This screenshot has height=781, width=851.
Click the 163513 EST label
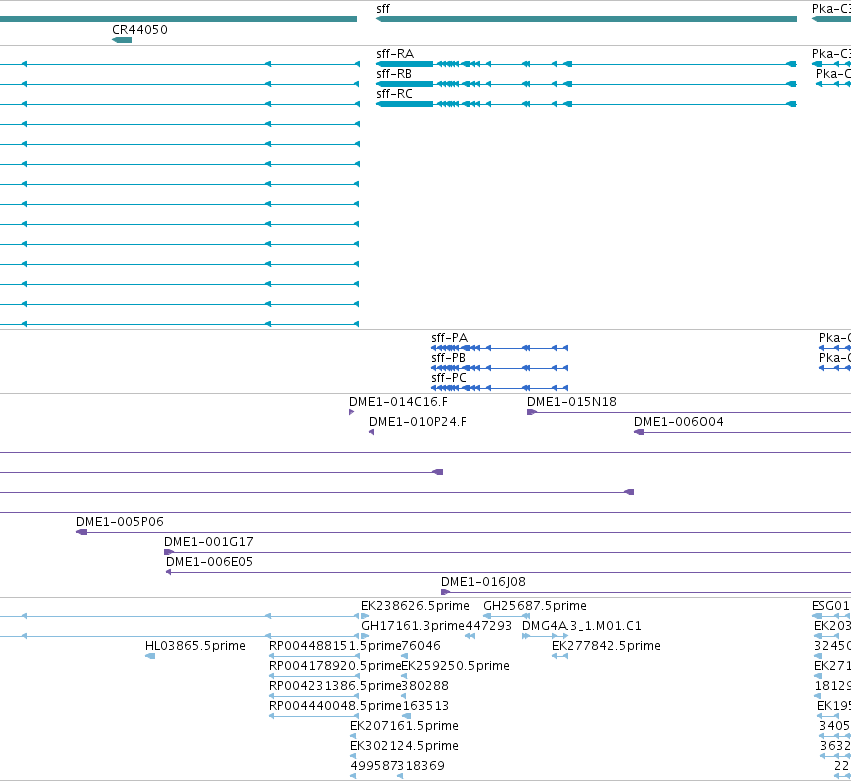tap(425, 706)
